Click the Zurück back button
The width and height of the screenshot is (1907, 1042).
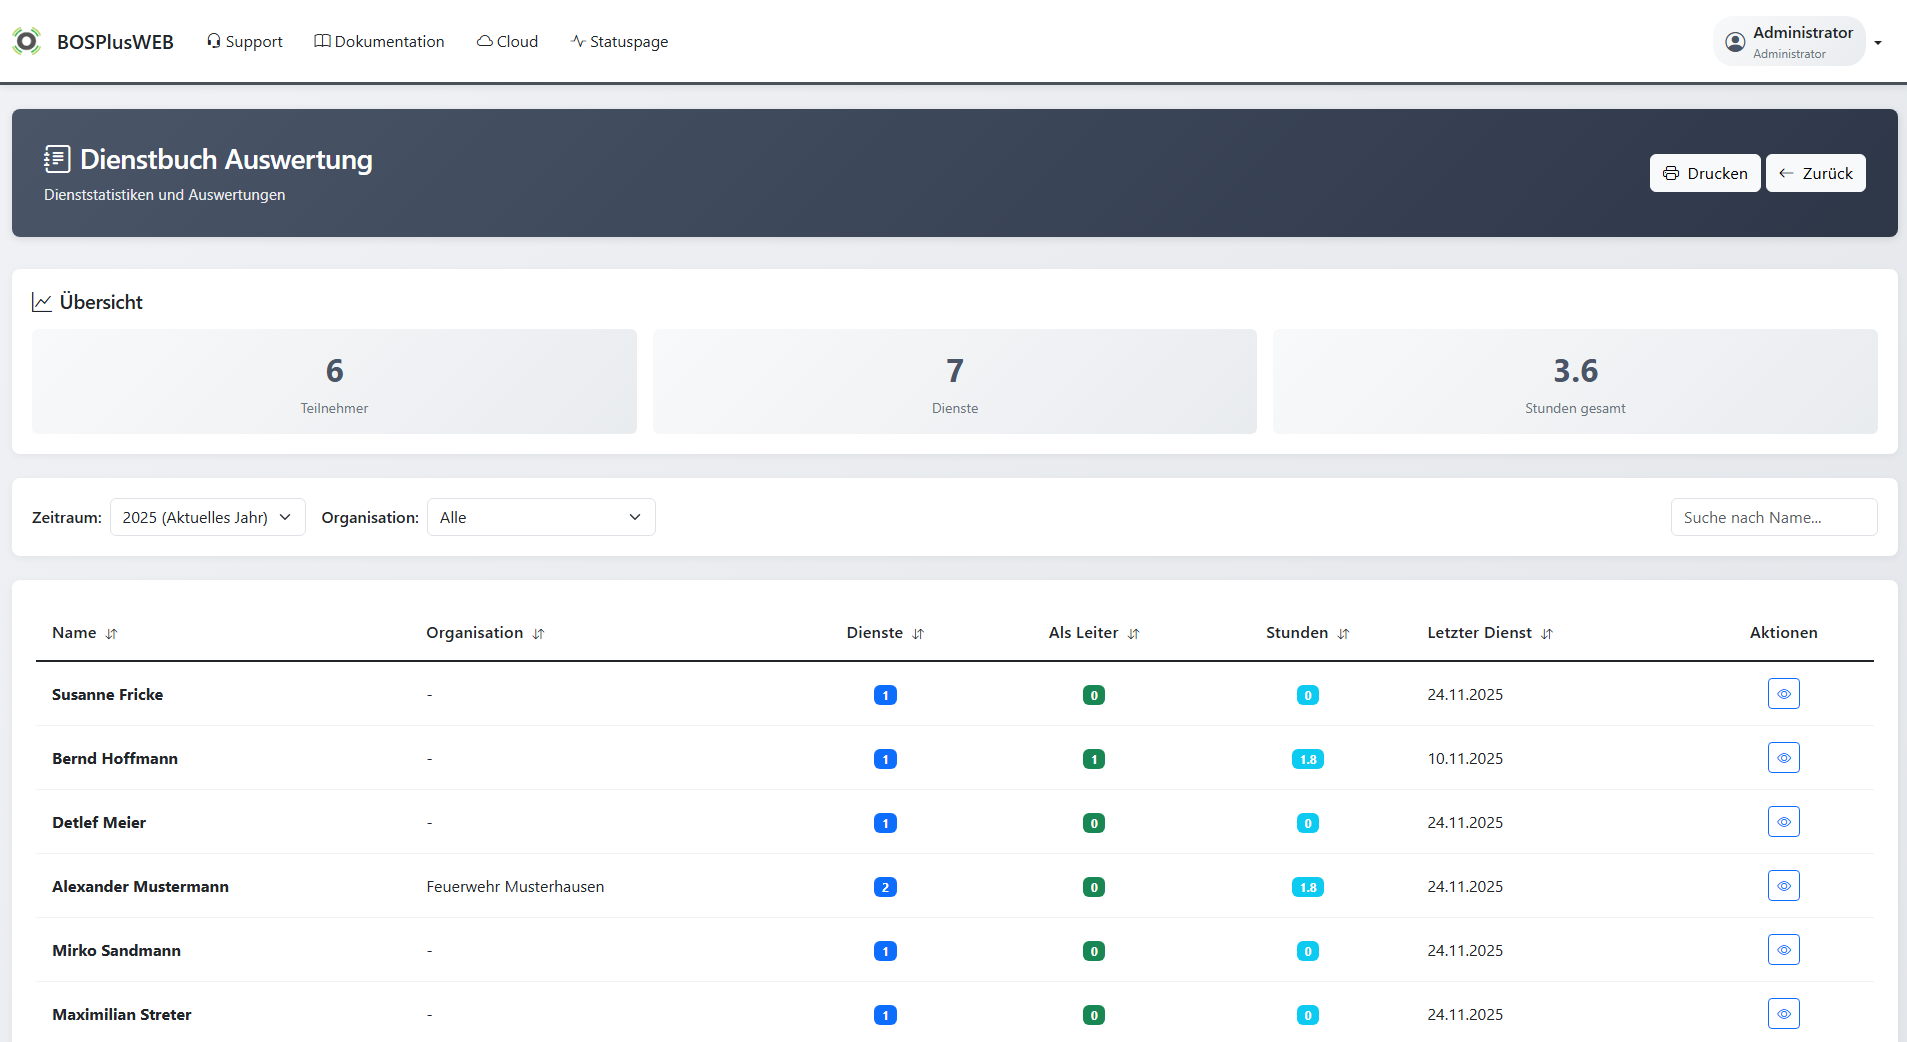tap(1815, 173)
